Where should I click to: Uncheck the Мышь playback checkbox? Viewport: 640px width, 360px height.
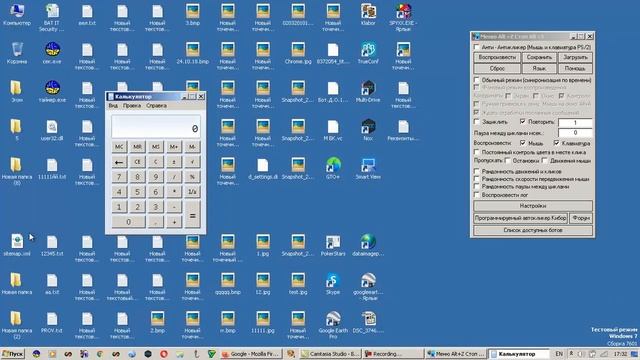point(523,143)
